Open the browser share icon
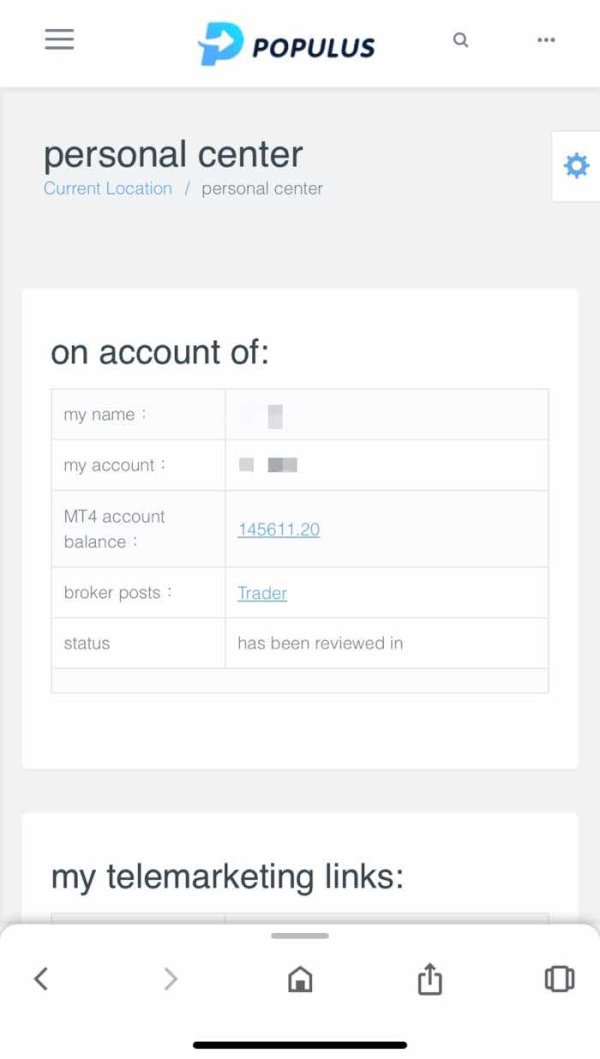 coord(429,979)
